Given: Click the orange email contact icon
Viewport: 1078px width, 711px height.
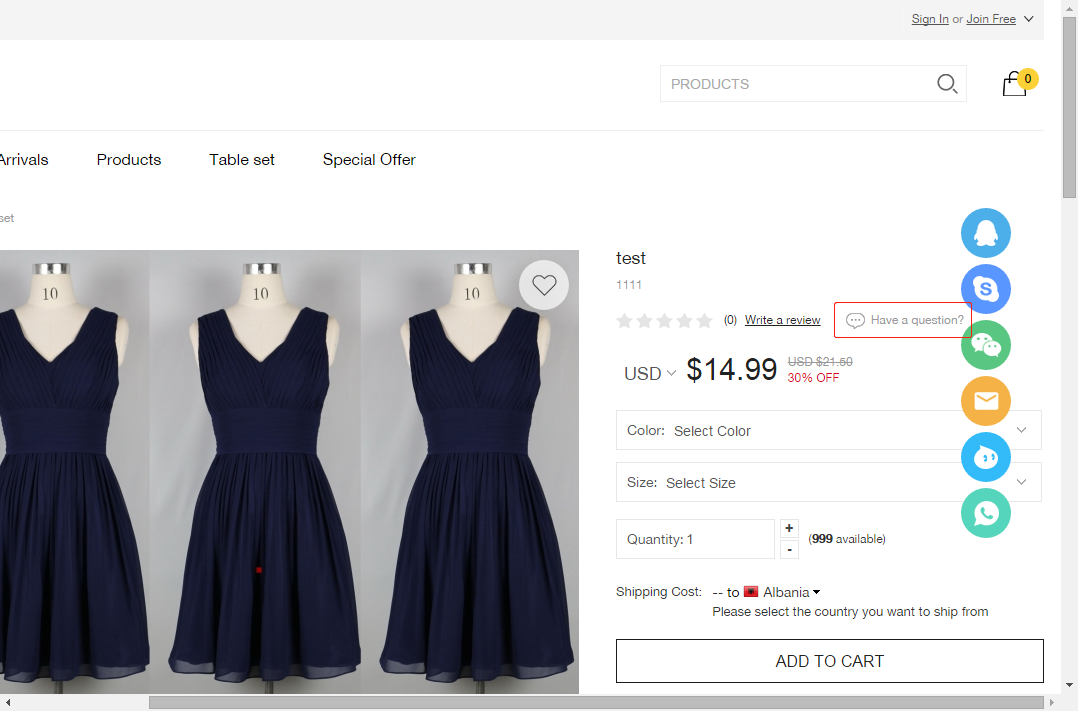Looking at the screenshot, I should click(x=985, y=401).
